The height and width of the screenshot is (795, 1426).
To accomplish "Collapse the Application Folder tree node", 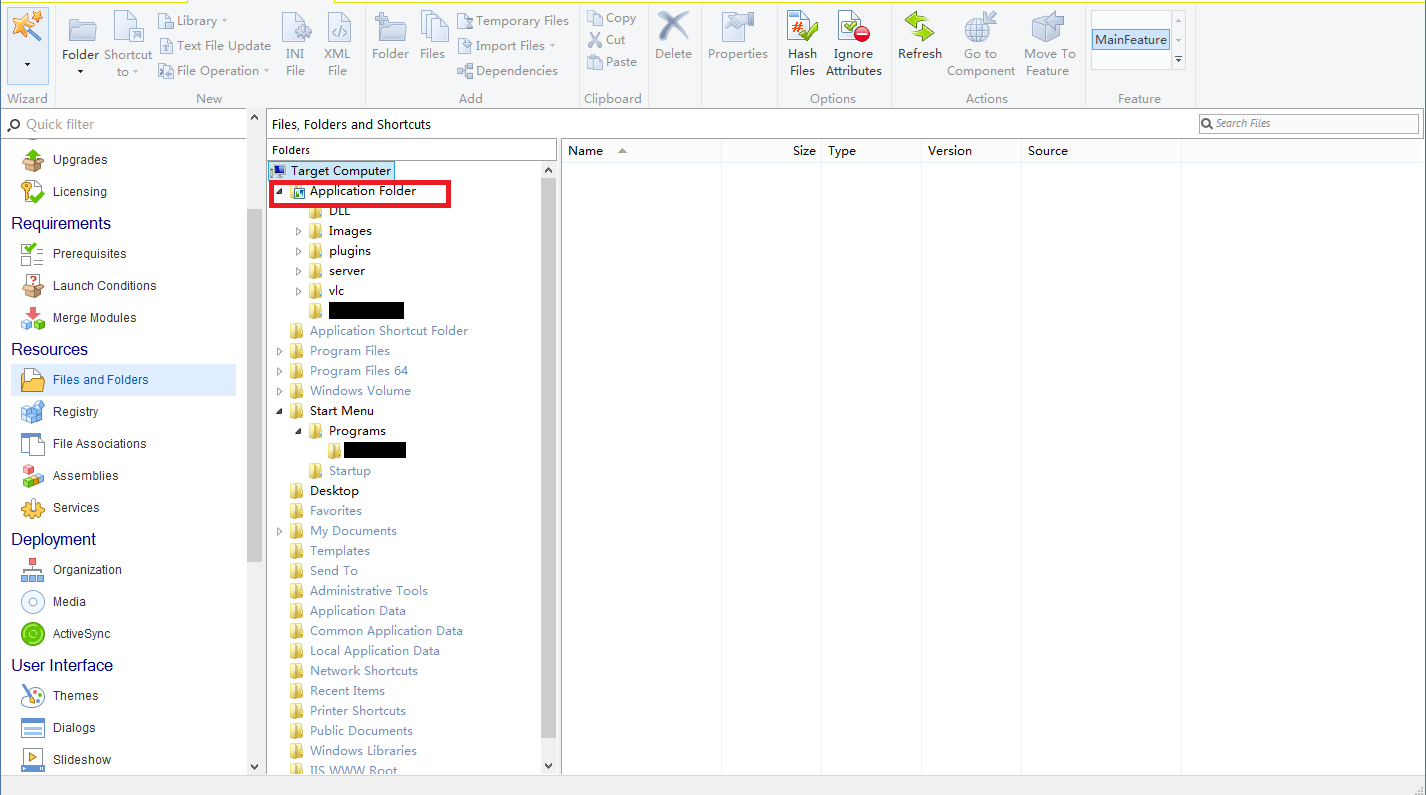I will 279,191.
